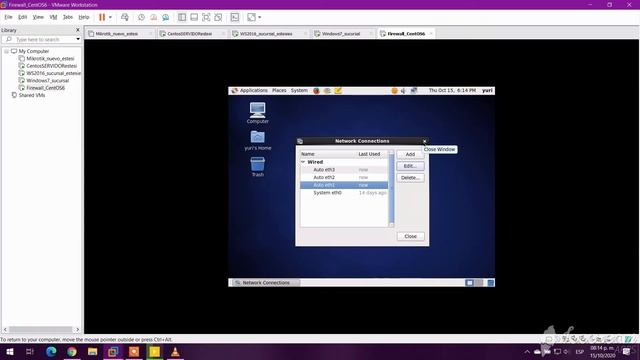Select the Auto eth2 connection

pos(344,178)
